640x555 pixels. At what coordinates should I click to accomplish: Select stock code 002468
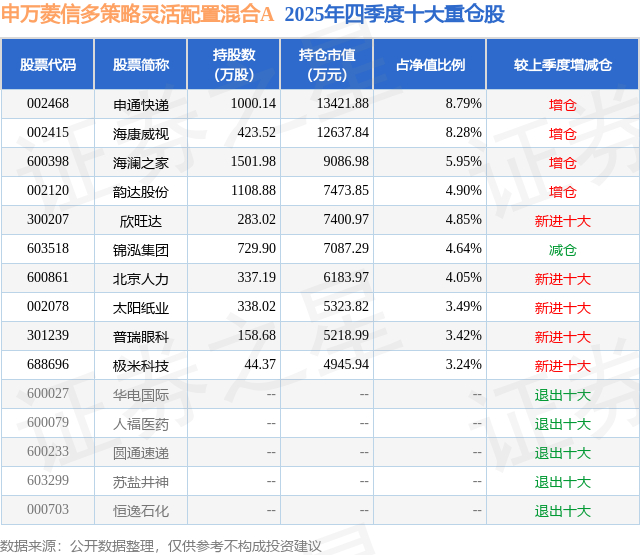pyautogui.click(x=48, y=104)
